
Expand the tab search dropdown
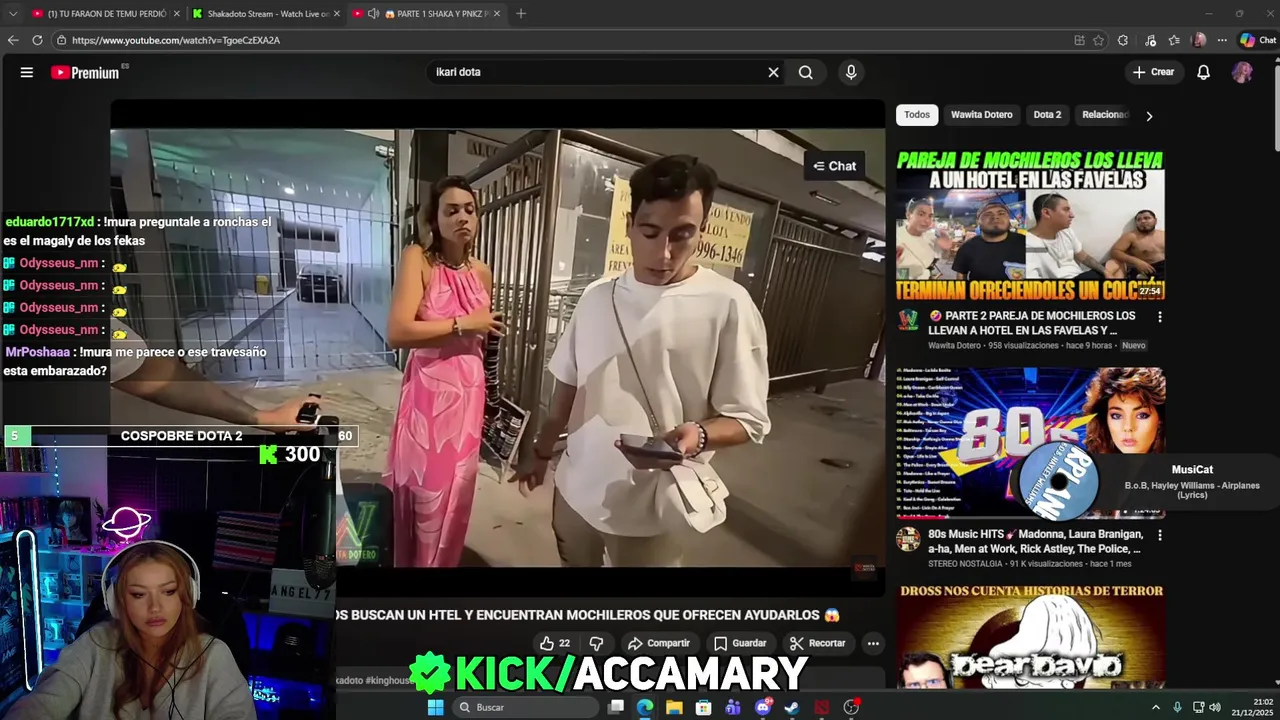click(13, 14)
